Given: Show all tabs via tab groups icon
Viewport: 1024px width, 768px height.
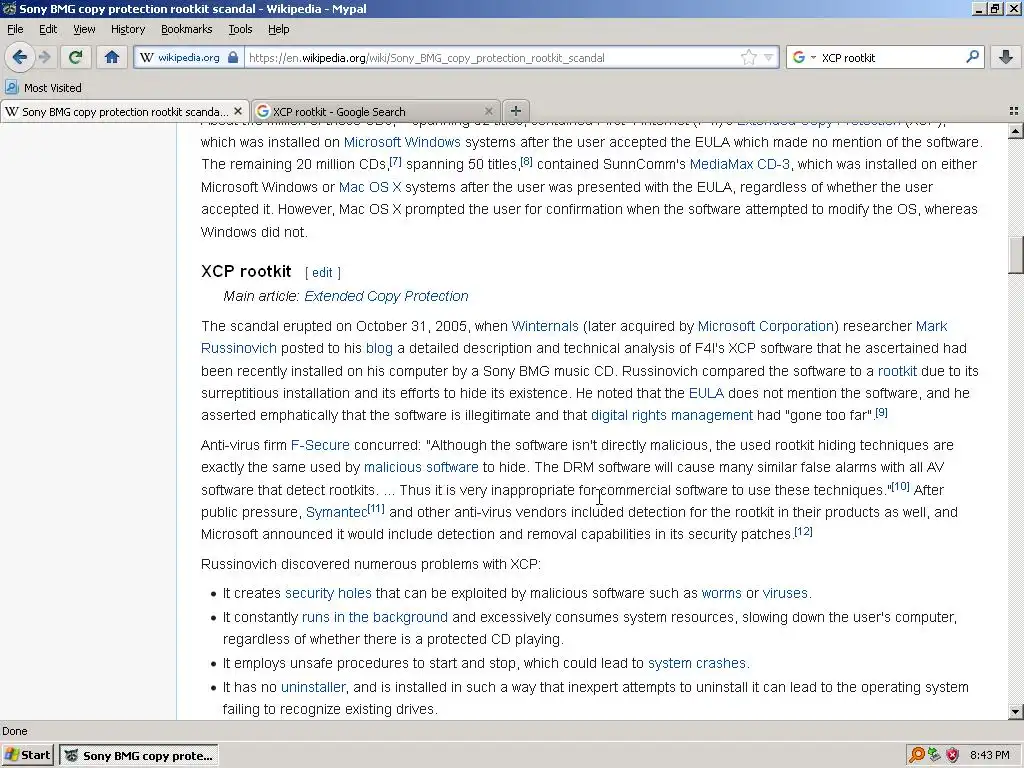Looking at the screenshot, I should 1014,111.
